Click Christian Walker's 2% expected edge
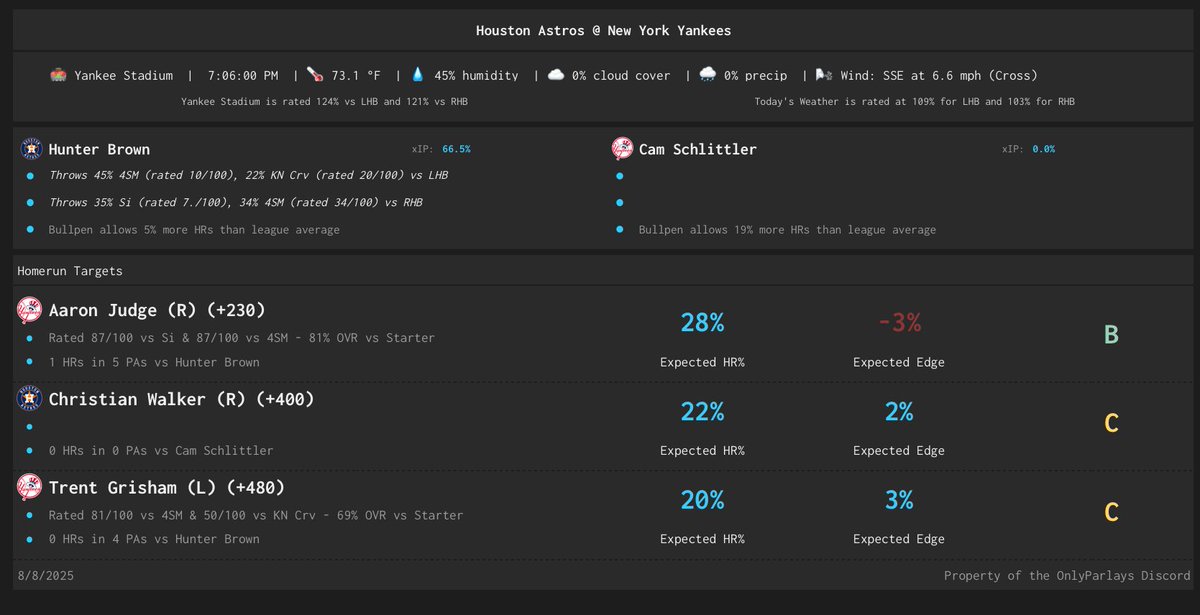Image resolution: width=1200 pixels, height=615 pixels. 899,411
